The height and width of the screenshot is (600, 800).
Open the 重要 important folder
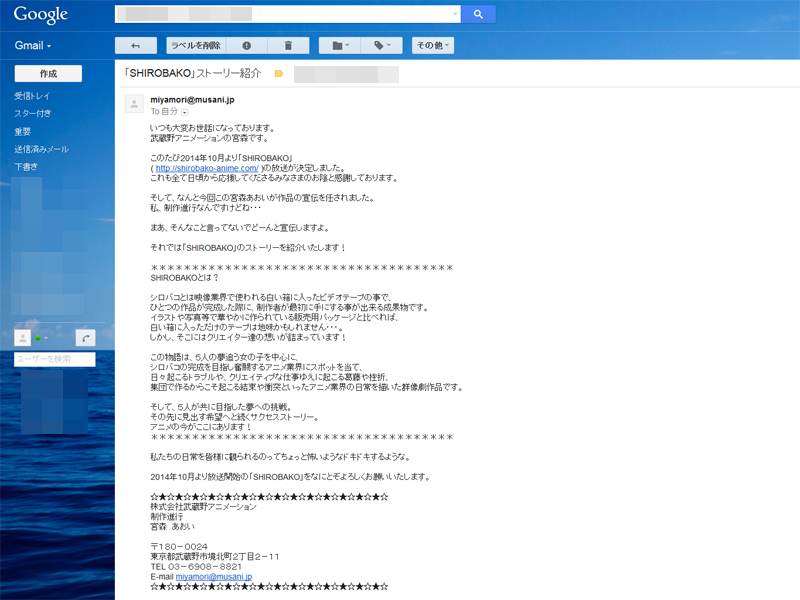[22, 132]
